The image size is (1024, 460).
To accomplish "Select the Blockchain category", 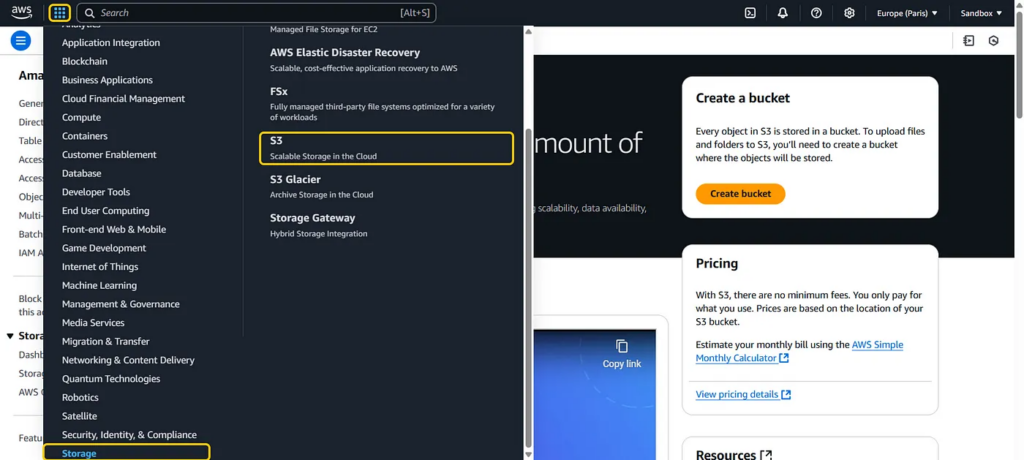I will point(85,61).
